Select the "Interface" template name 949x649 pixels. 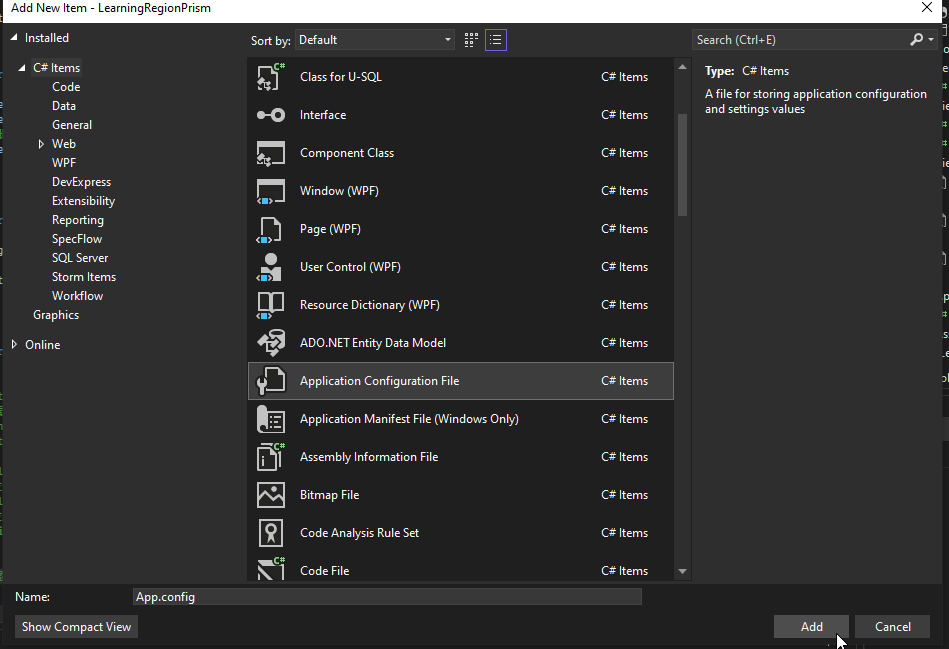tap(323, 115)
